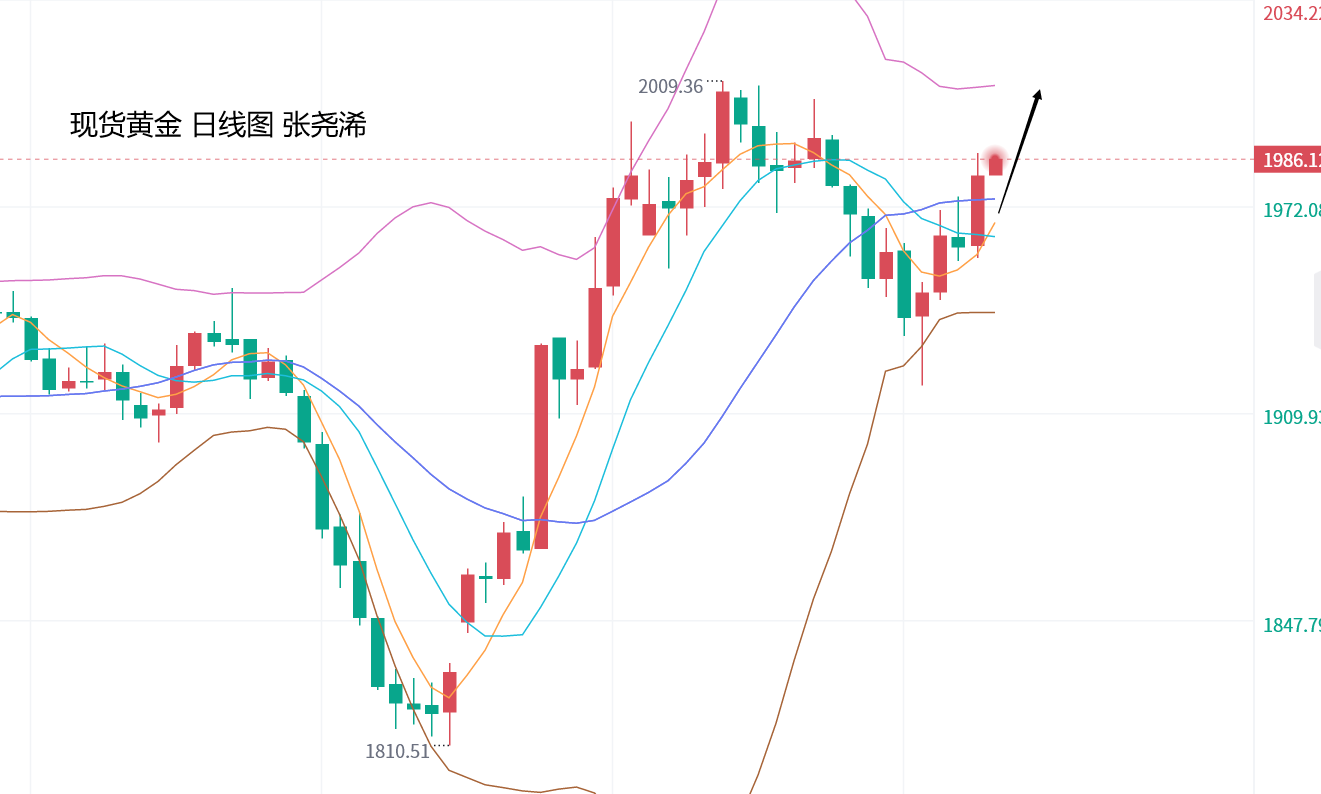Click the pink upper Bollinger band end
This screenshot has width=1321, height=794.
[992, 86]
